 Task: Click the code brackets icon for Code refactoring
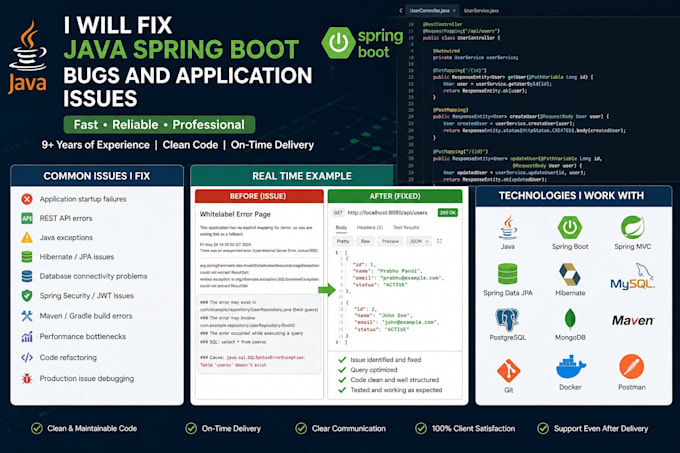point(27,358)
